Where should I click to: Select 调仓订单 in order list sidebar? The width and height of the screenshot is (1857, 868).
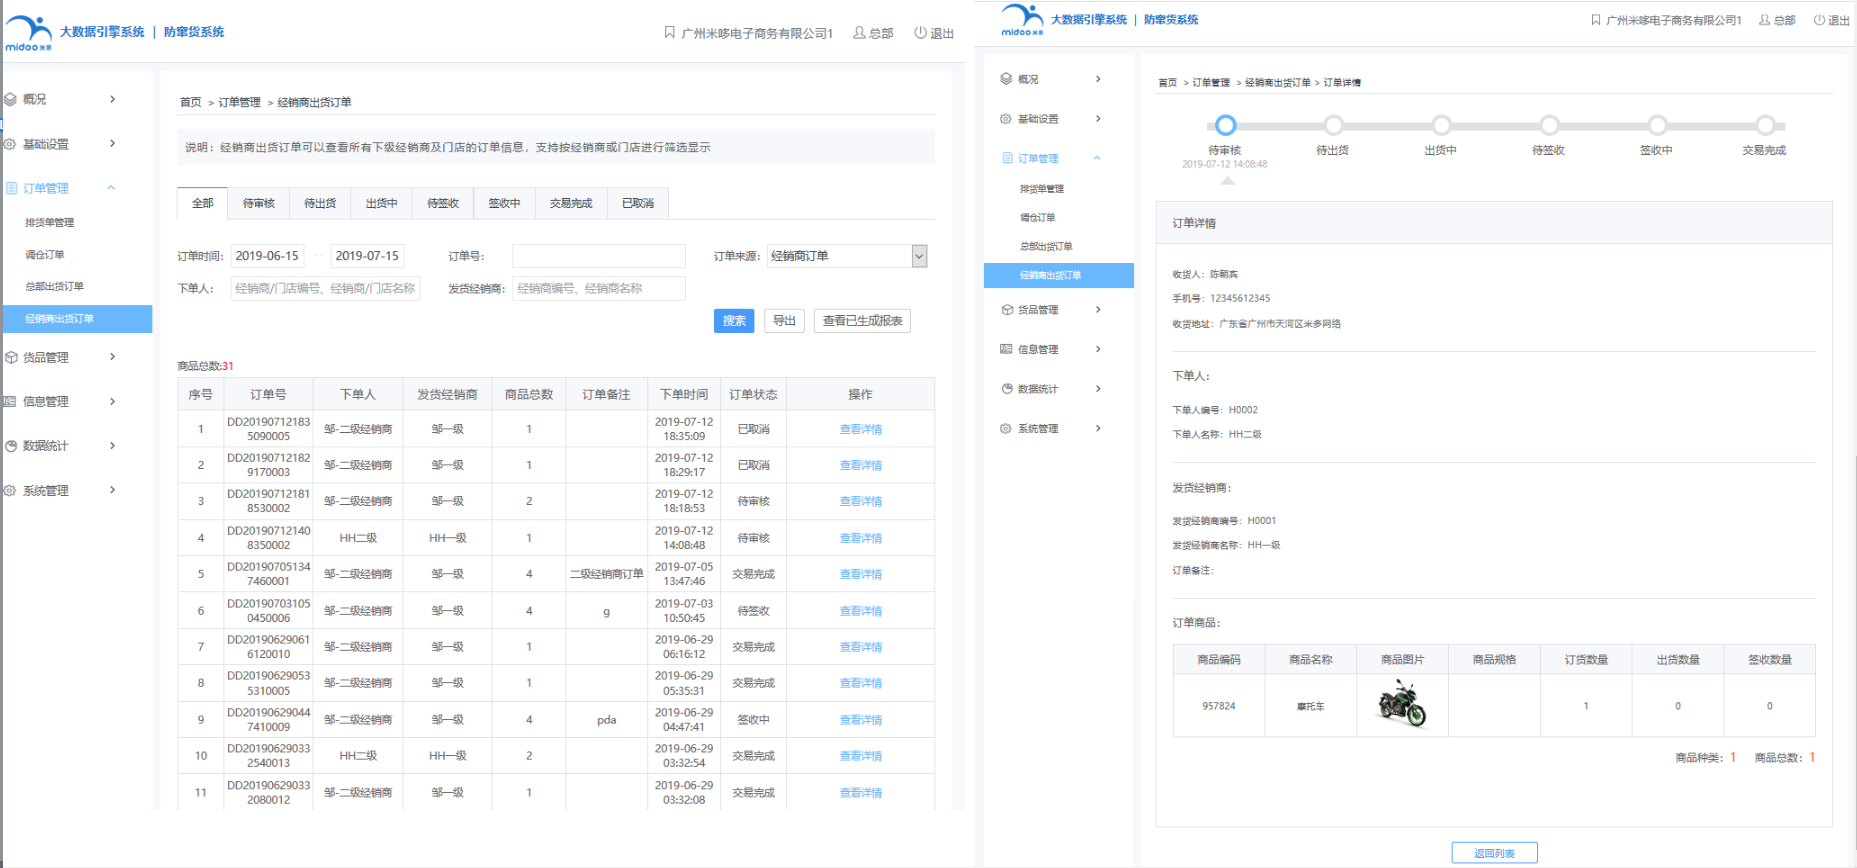pos(45,255)
